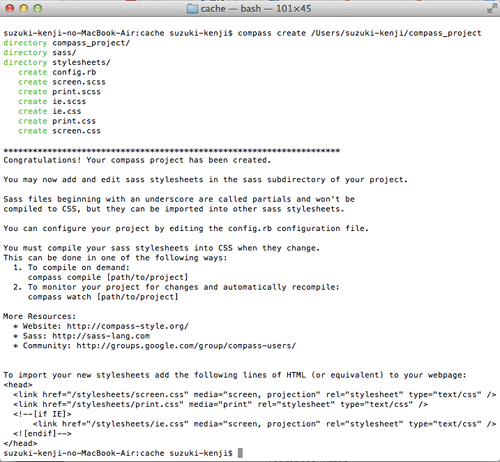Viewport: 500px width, 462px height.
Task: Click the 'create screen.scss' output line
Action: 62,82
